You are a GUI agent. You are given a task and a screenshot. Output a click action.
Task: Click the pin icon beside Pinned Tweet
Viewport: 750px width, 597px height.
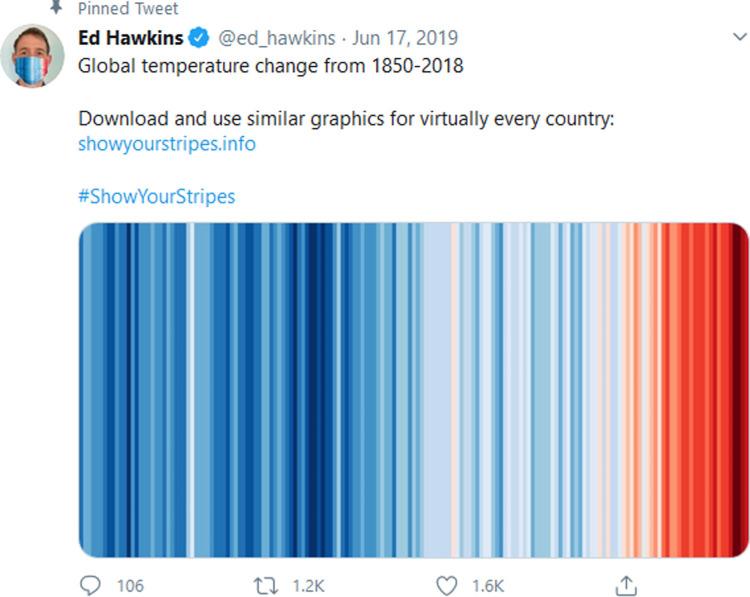55,6
